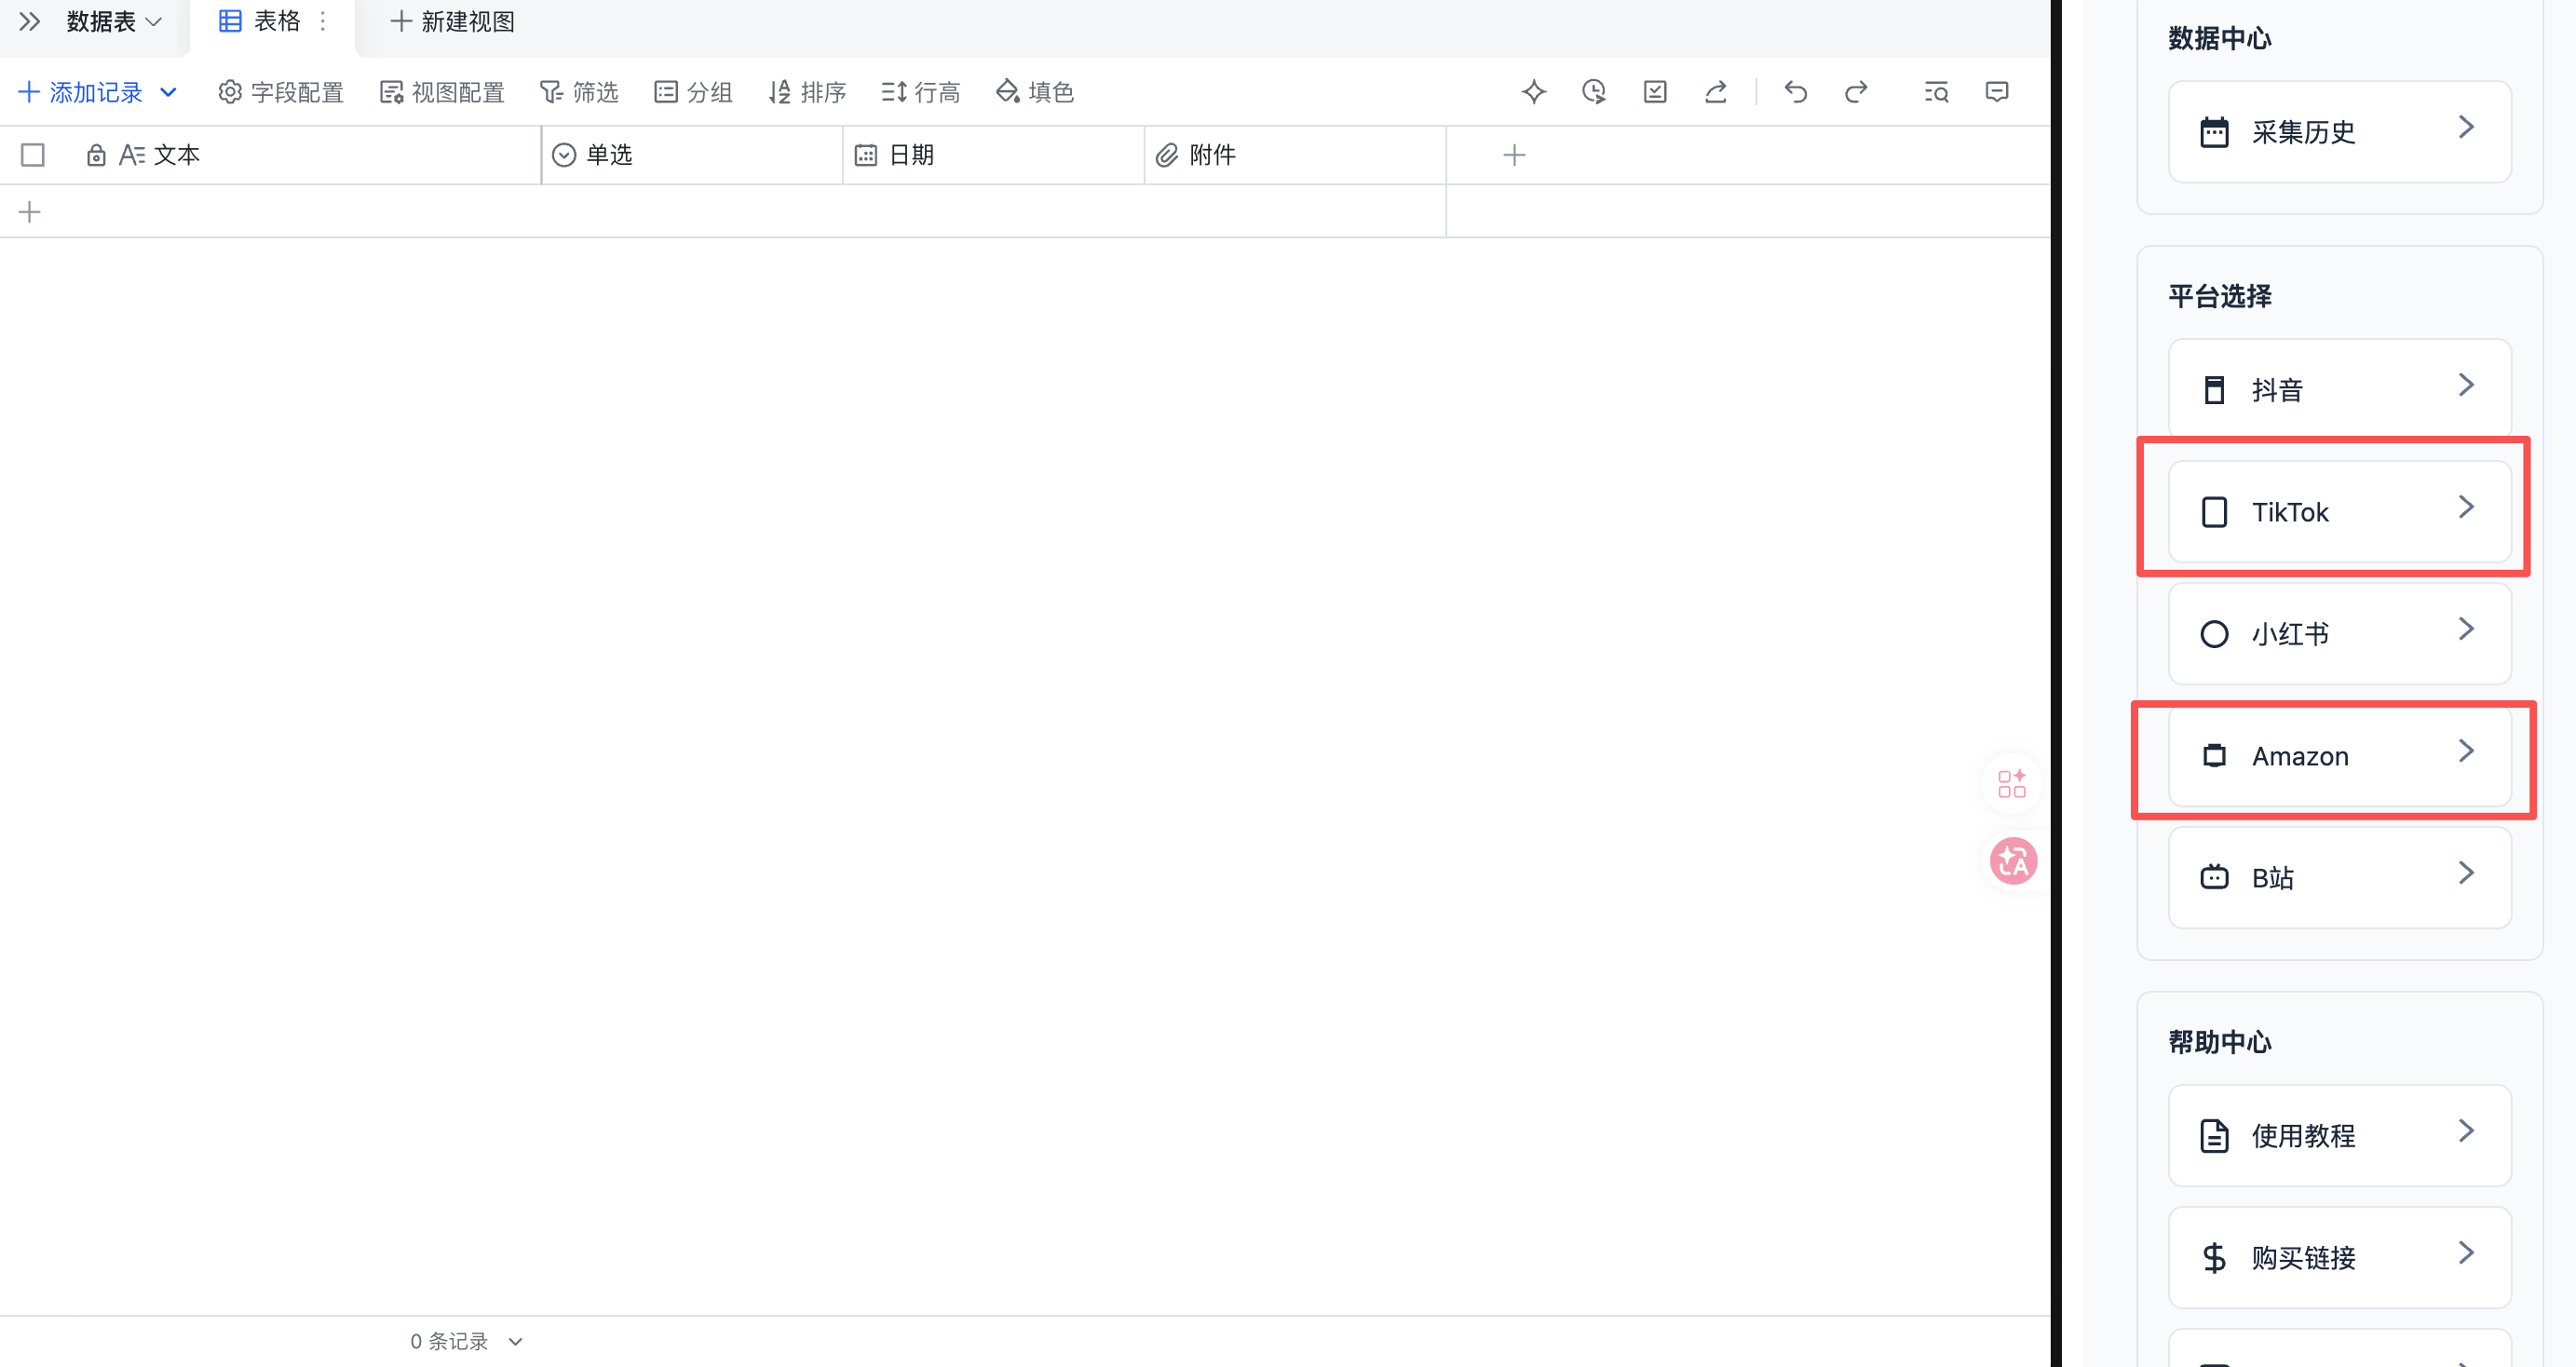Click the B站 TV icon

click(x=2214, y=877)
